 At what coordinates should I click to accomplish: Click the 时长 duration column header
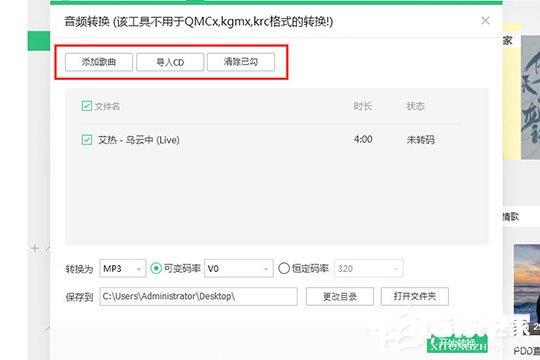pyautogui.click(x=363, y=106)
